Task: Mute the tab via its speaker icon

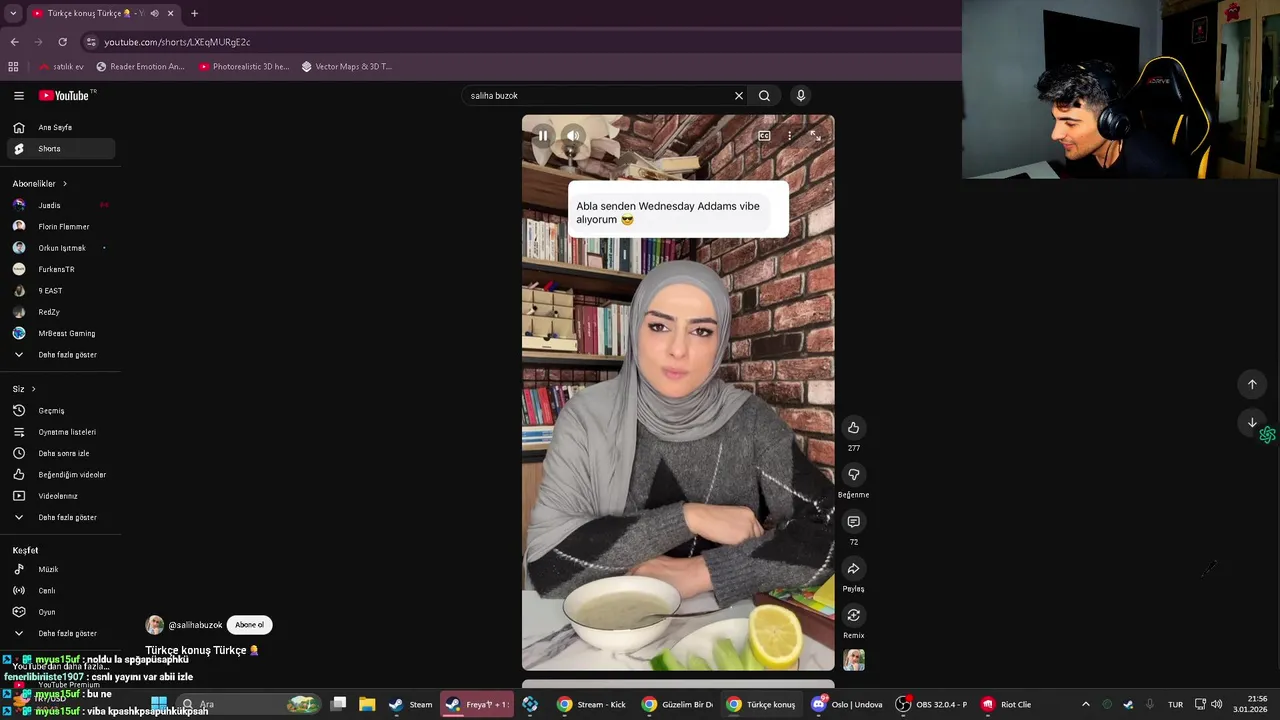Action: 154,13
